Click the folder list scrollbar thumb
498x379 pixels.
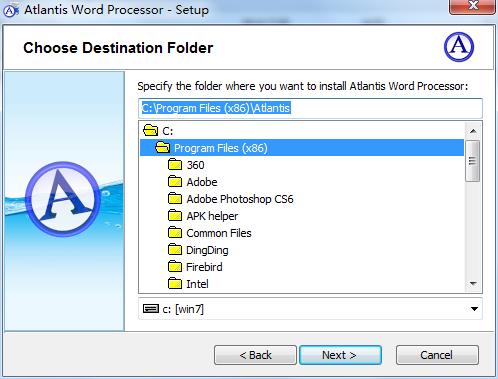coord(473,161)
